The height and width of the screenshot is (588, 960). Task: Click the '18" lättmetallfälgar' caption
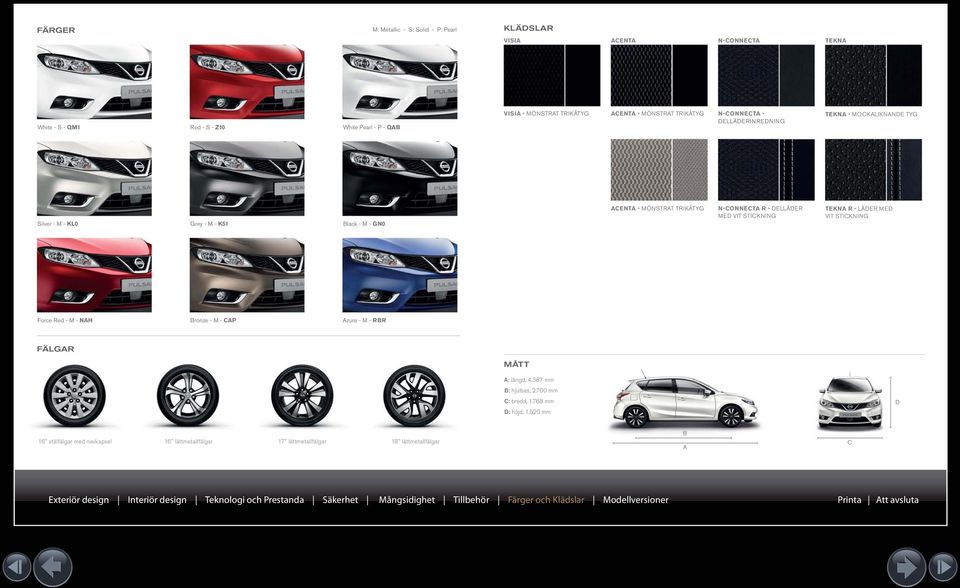(415, 441)
